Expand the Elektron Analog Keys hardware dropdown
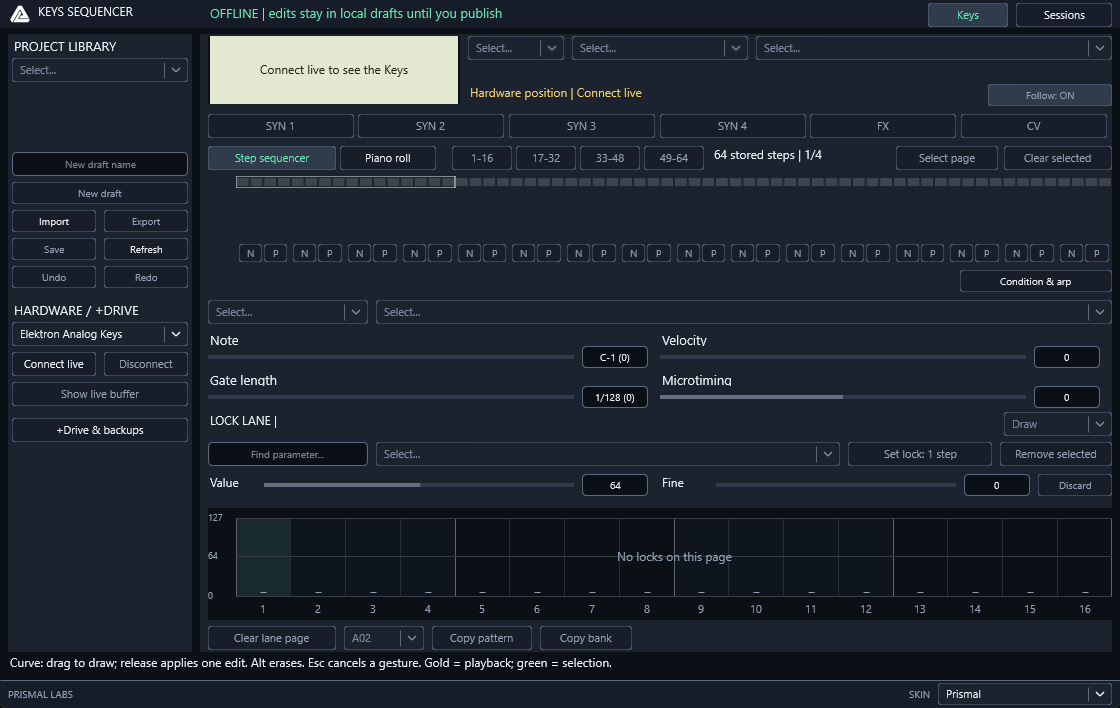The image size is (1120, 708). (x=100, y=334)
